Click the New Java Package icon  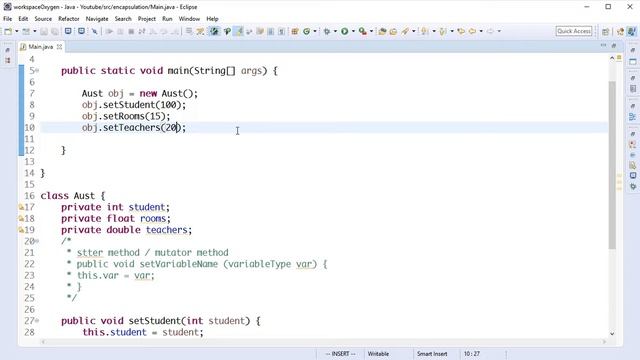(x=295, y=31)
